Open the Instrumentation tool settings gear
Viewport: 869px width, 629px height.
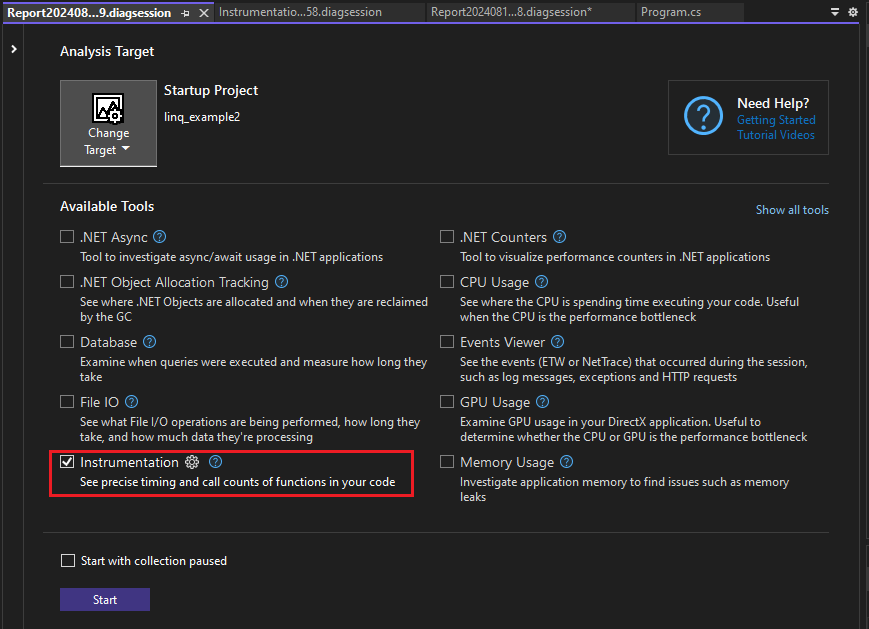(194, 462)
